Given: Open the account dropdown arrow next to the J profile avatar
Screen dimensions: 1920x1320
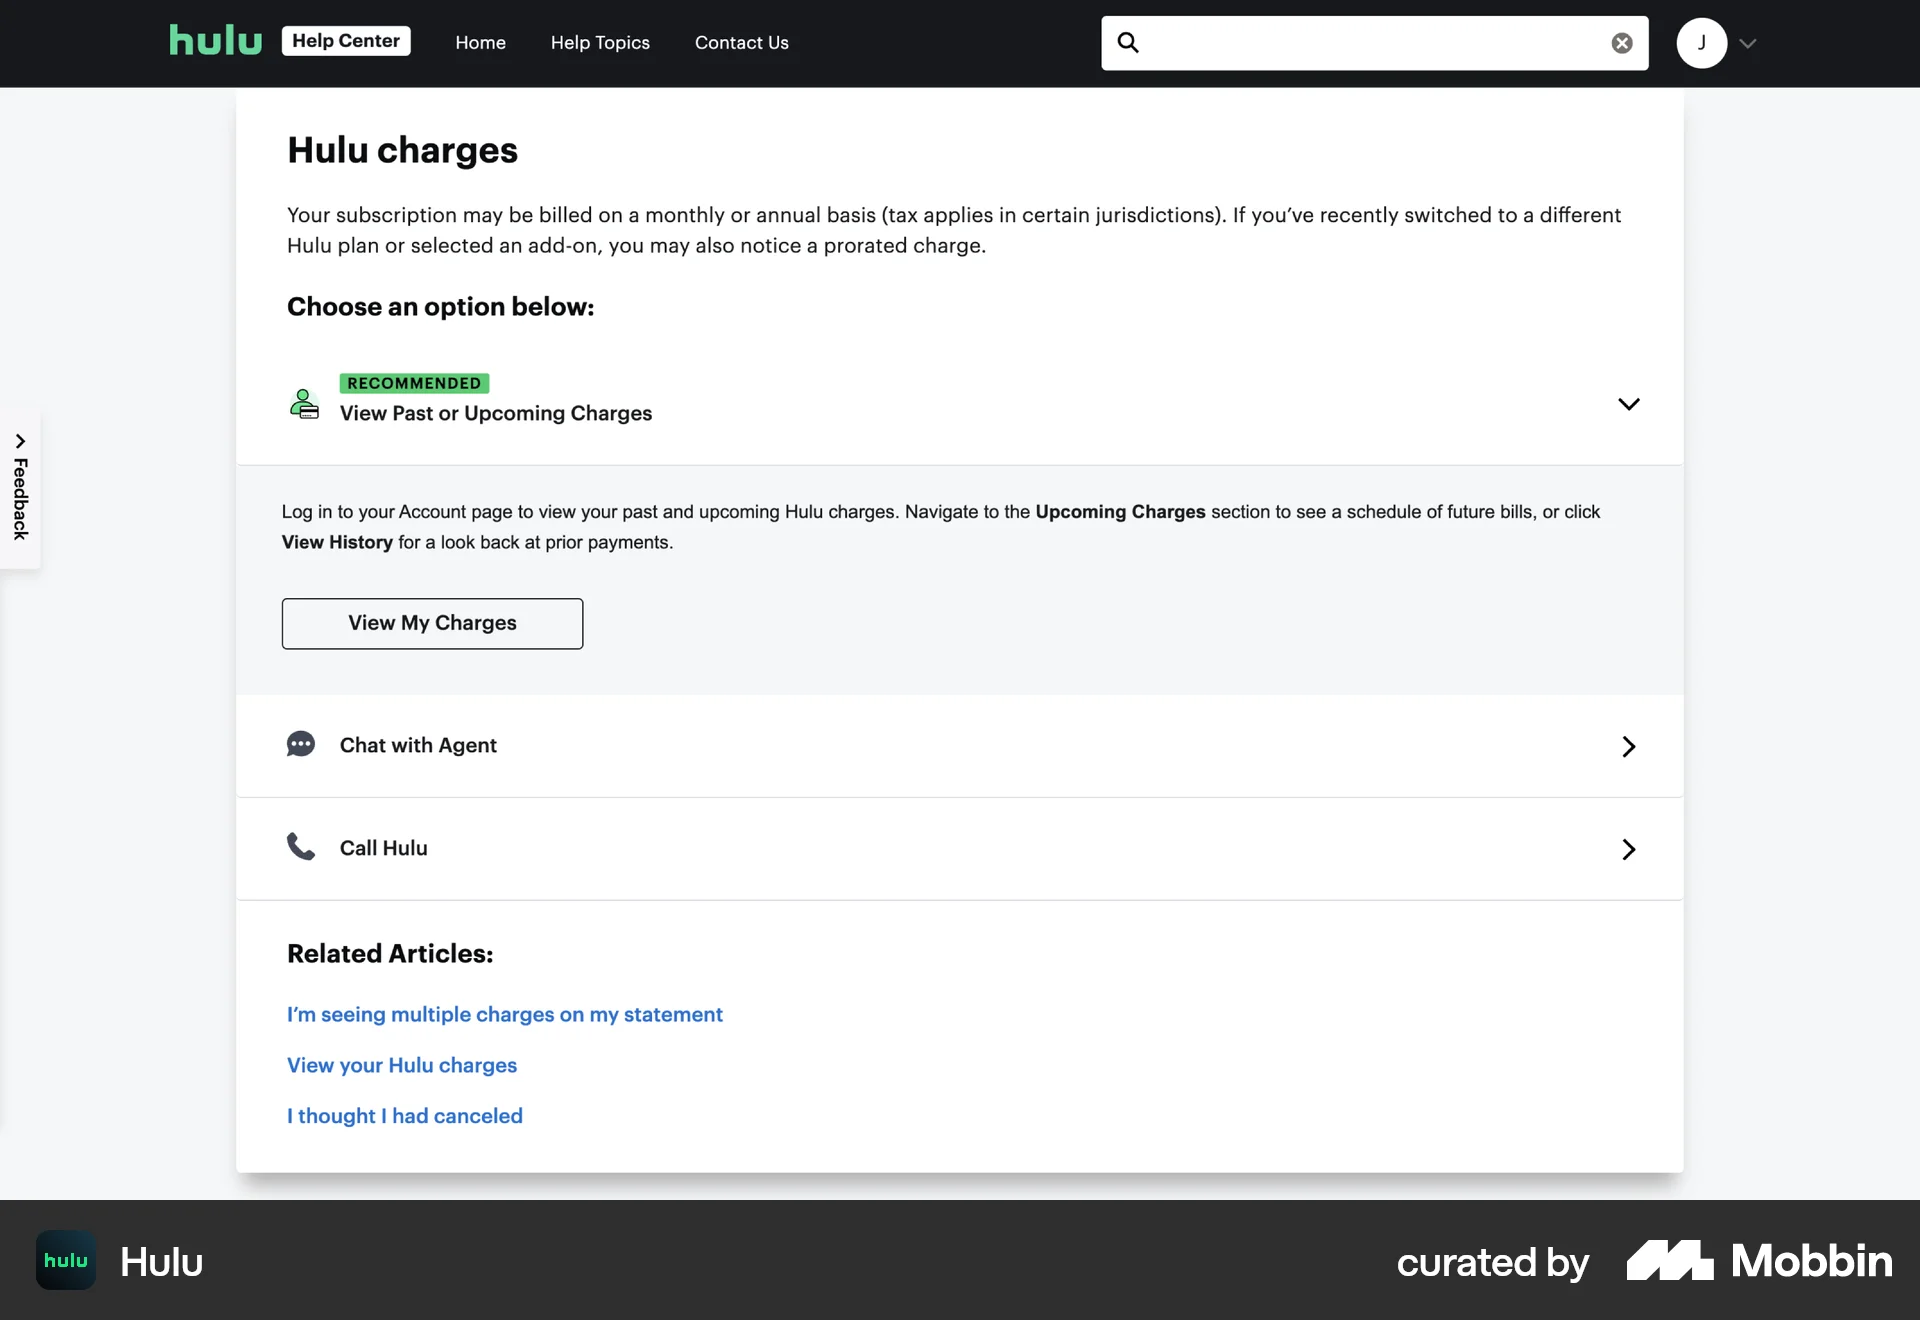Looking at the screenshot, I should (1748, 43).
